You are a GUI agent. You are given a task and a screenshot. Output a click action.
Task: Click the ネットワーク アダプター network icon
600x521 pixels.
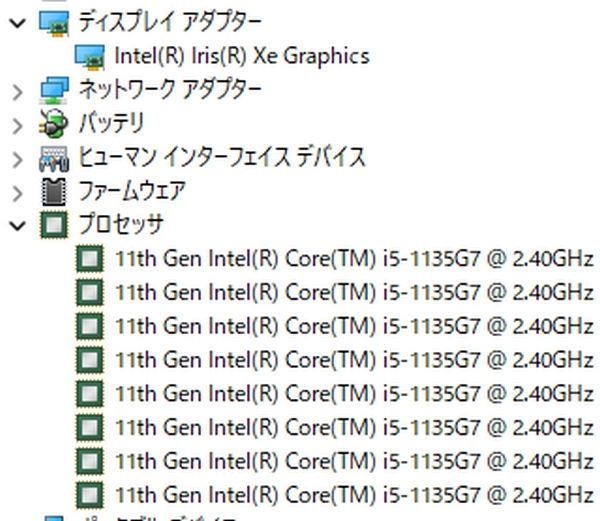coord(54,91)
